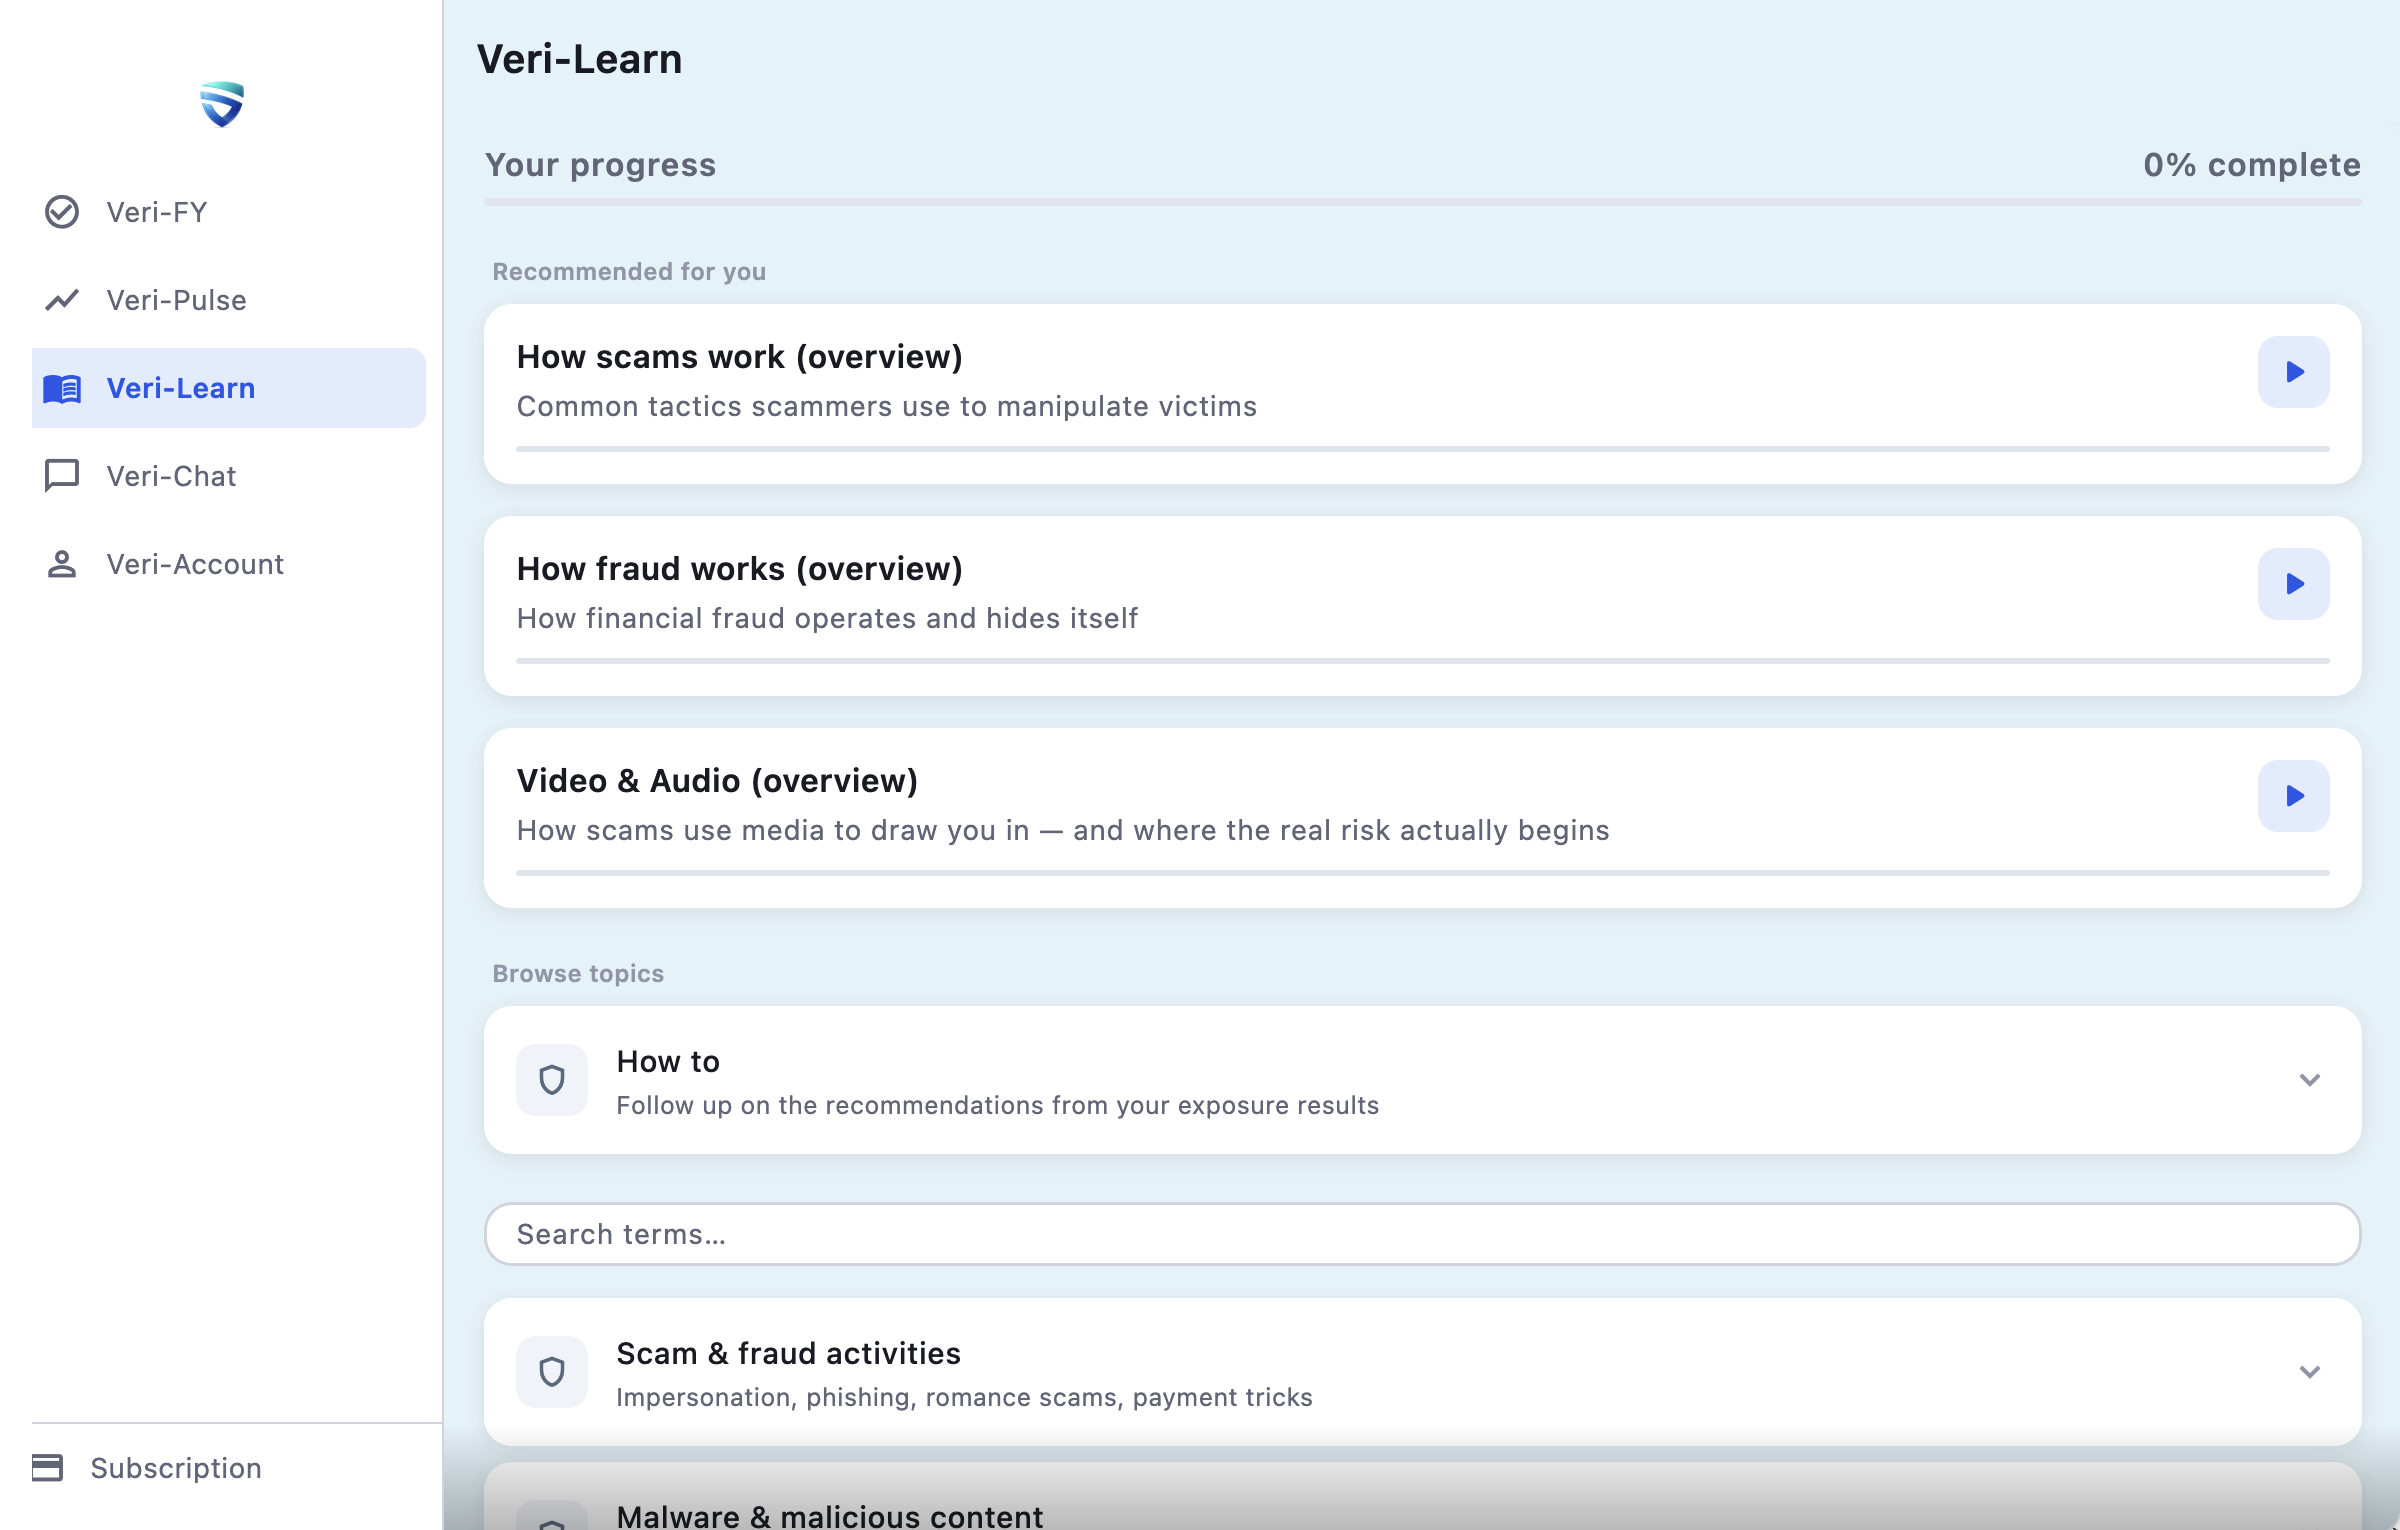Open the How fraud works (overview) title
This screenshot has height=1530, width=2400.
point(740,569)
